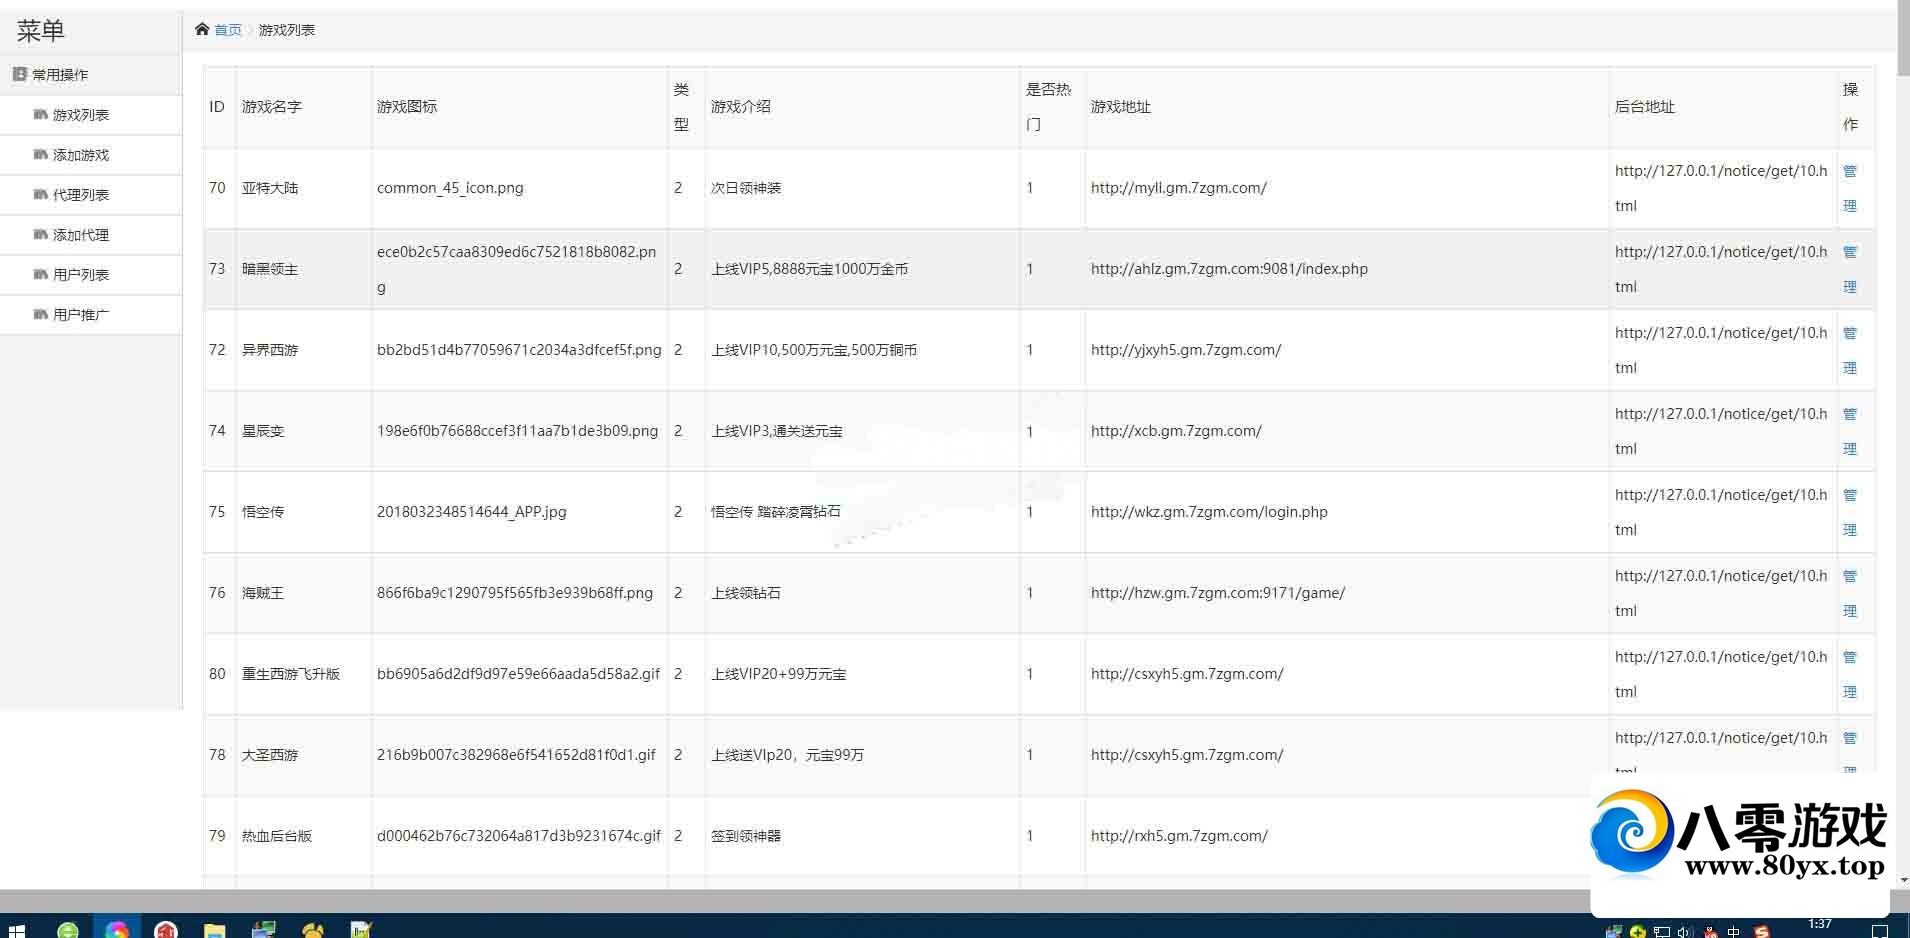Open the Windows Start menu

(16, 930)
